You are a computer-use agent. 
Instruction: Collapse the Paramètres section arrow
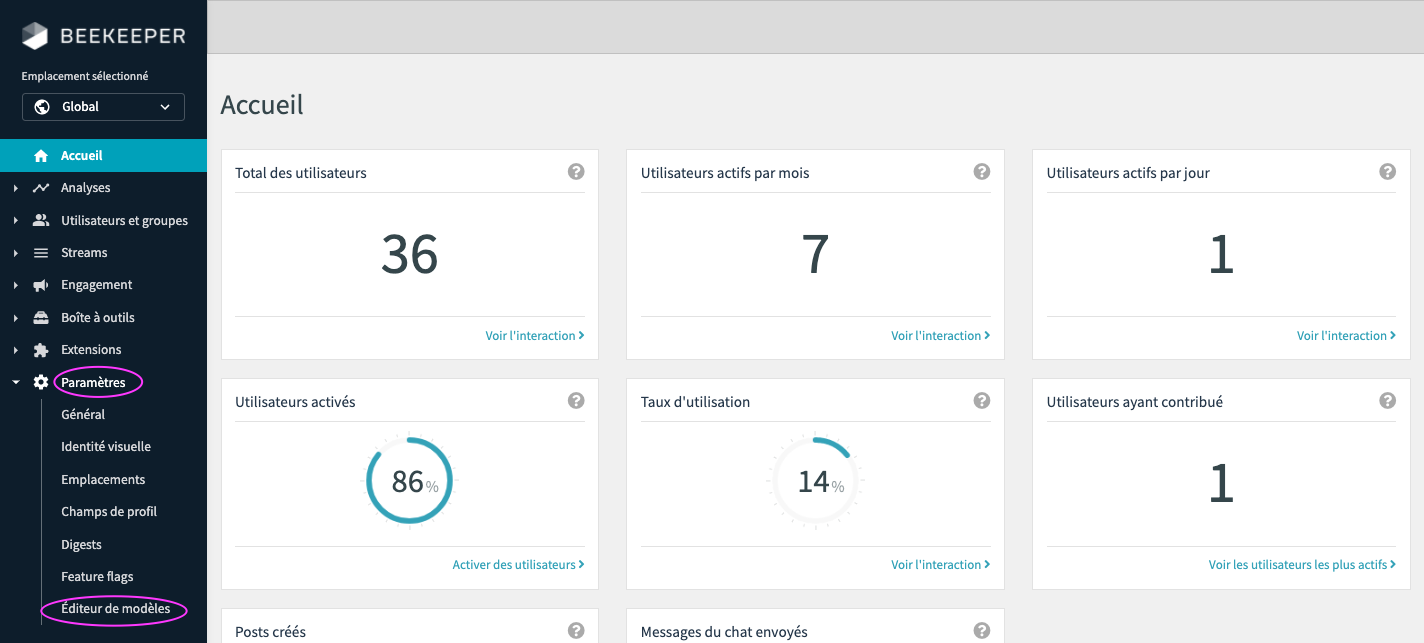coord(15,382)
